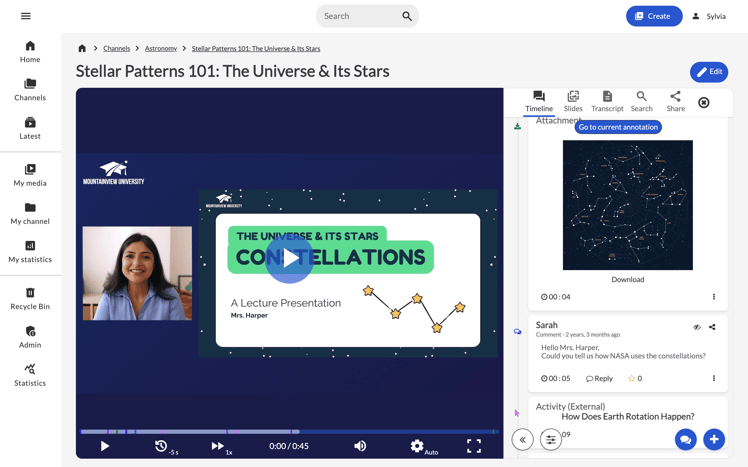Open video quality settings gear

tap(417, 446)
